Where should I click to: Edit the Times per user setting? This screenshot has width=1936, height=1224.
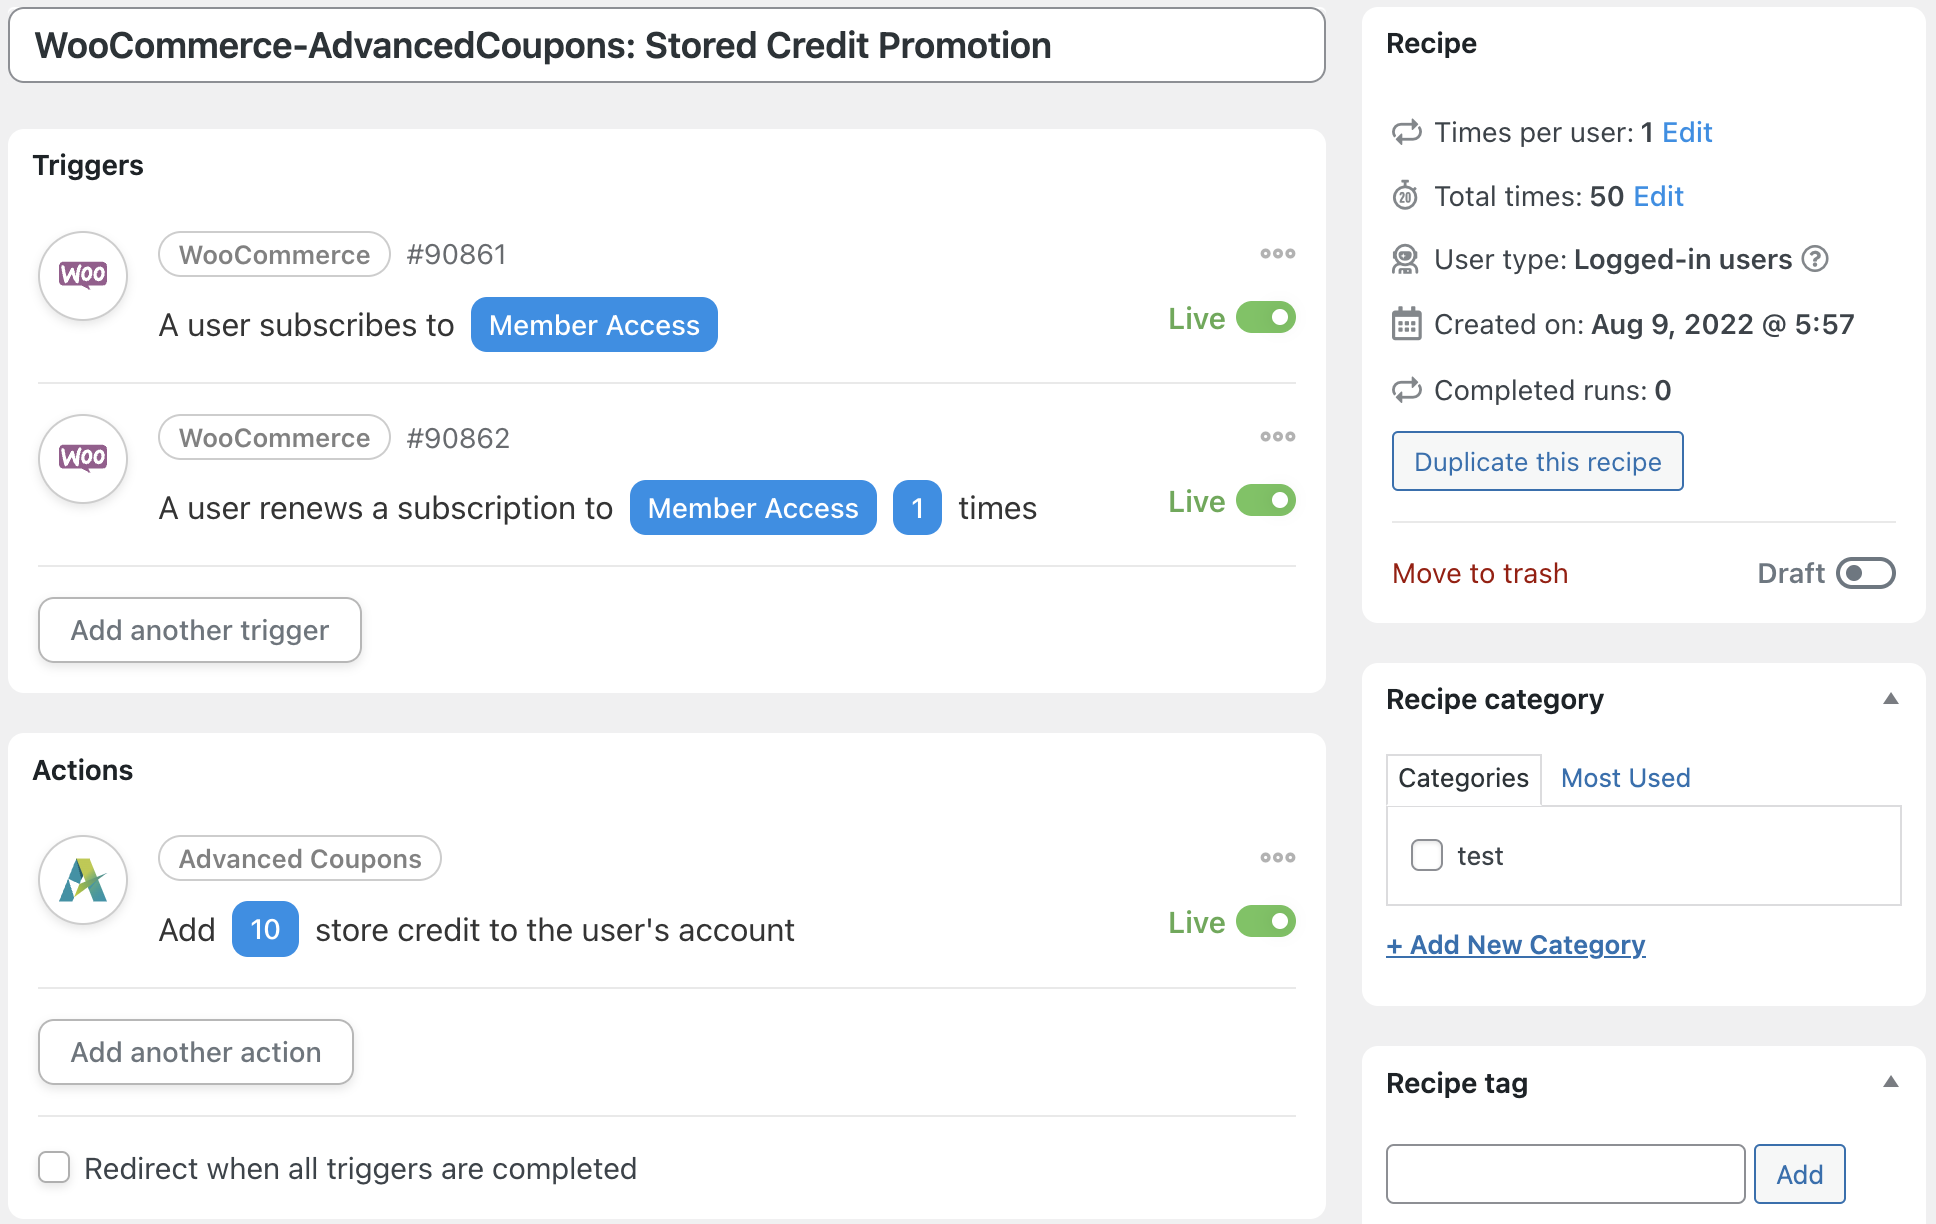pos(1687,132)
